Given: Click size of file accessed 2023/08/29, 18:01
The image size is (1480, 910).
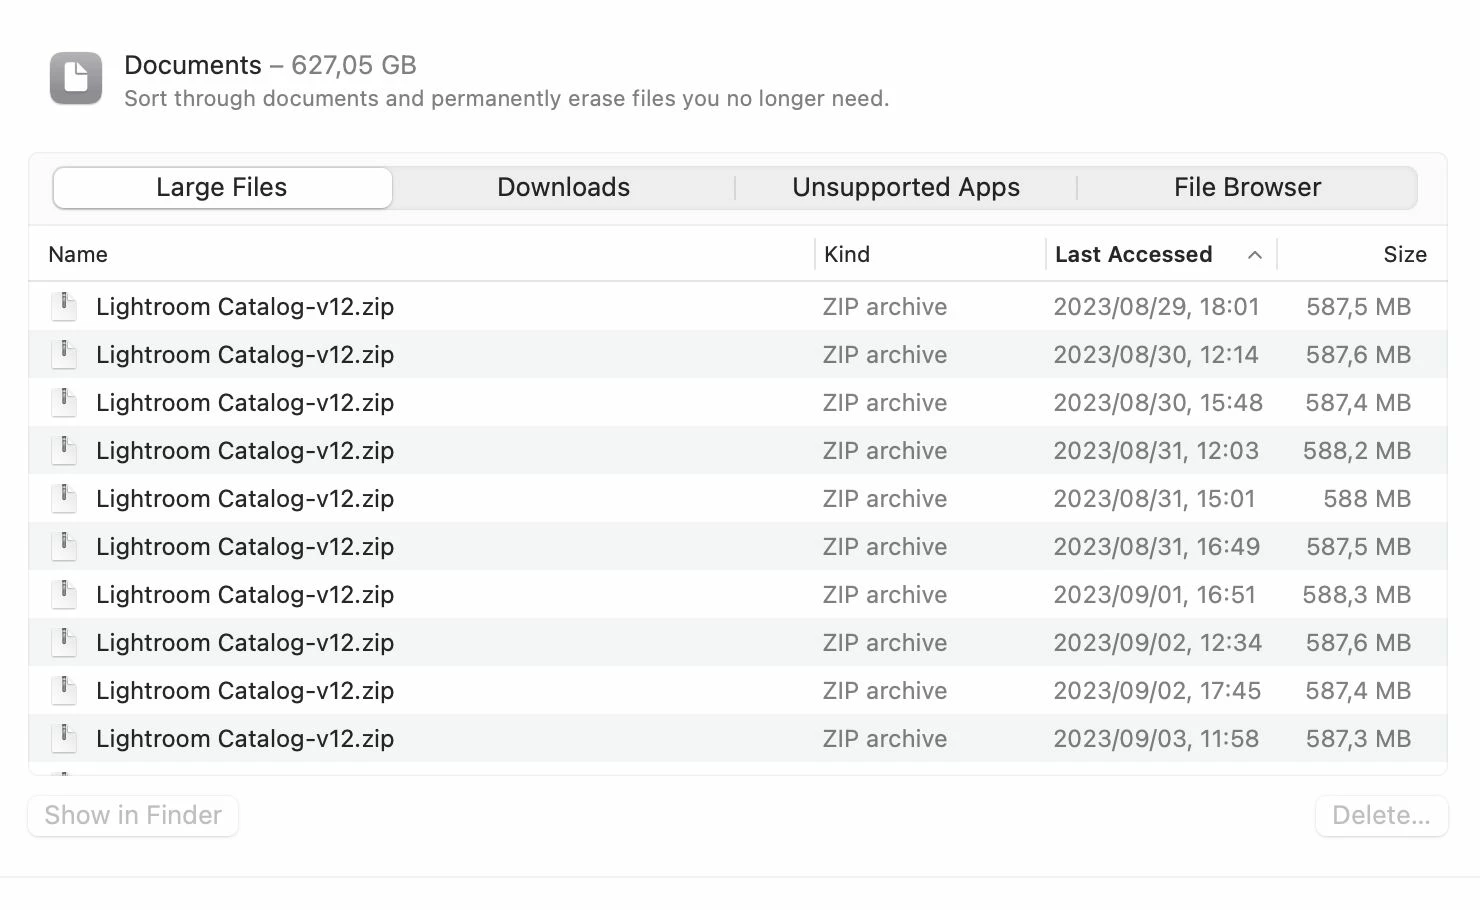Looking at the screenshot, I should 1359,307.
